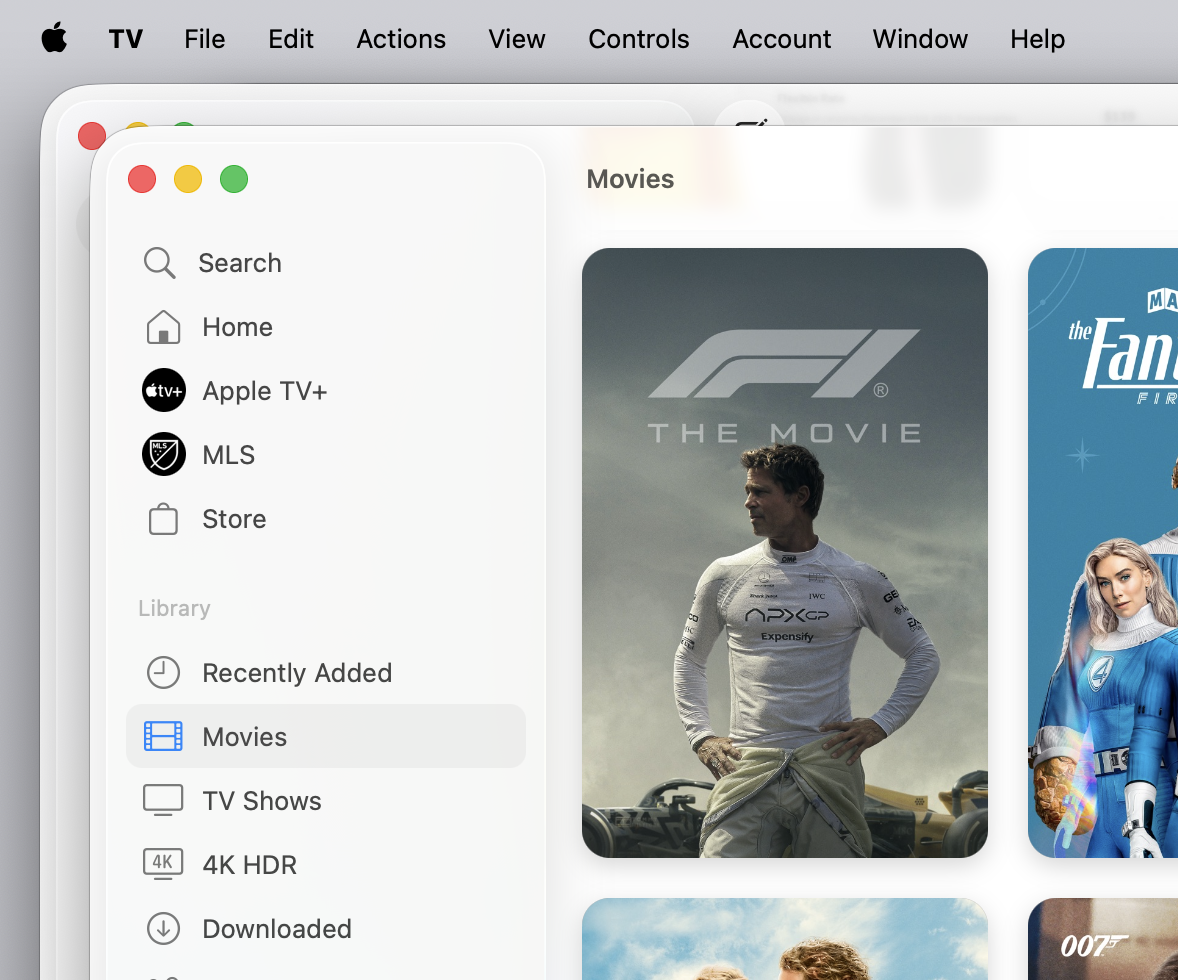This screenshot has width=1178, height=980.
Task: Open the Help menu
Action: pos(1038,39)
